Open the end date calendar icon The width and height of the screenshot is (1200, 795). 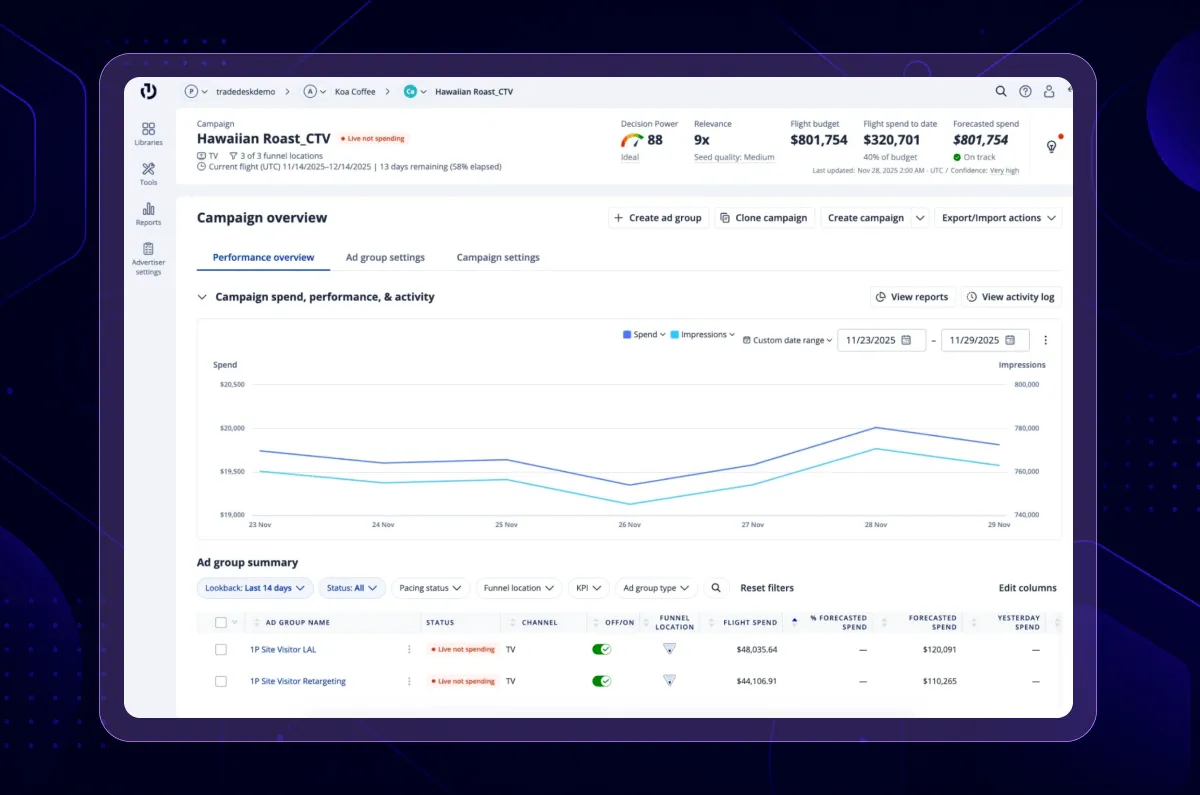coord(1010,340)
